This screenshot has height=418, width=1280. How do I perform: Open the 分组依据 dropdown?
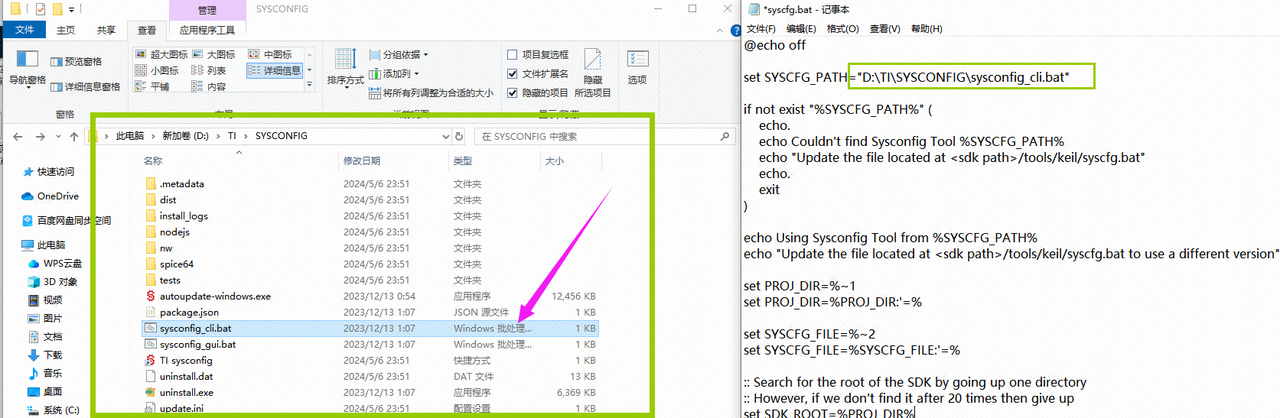398,55
